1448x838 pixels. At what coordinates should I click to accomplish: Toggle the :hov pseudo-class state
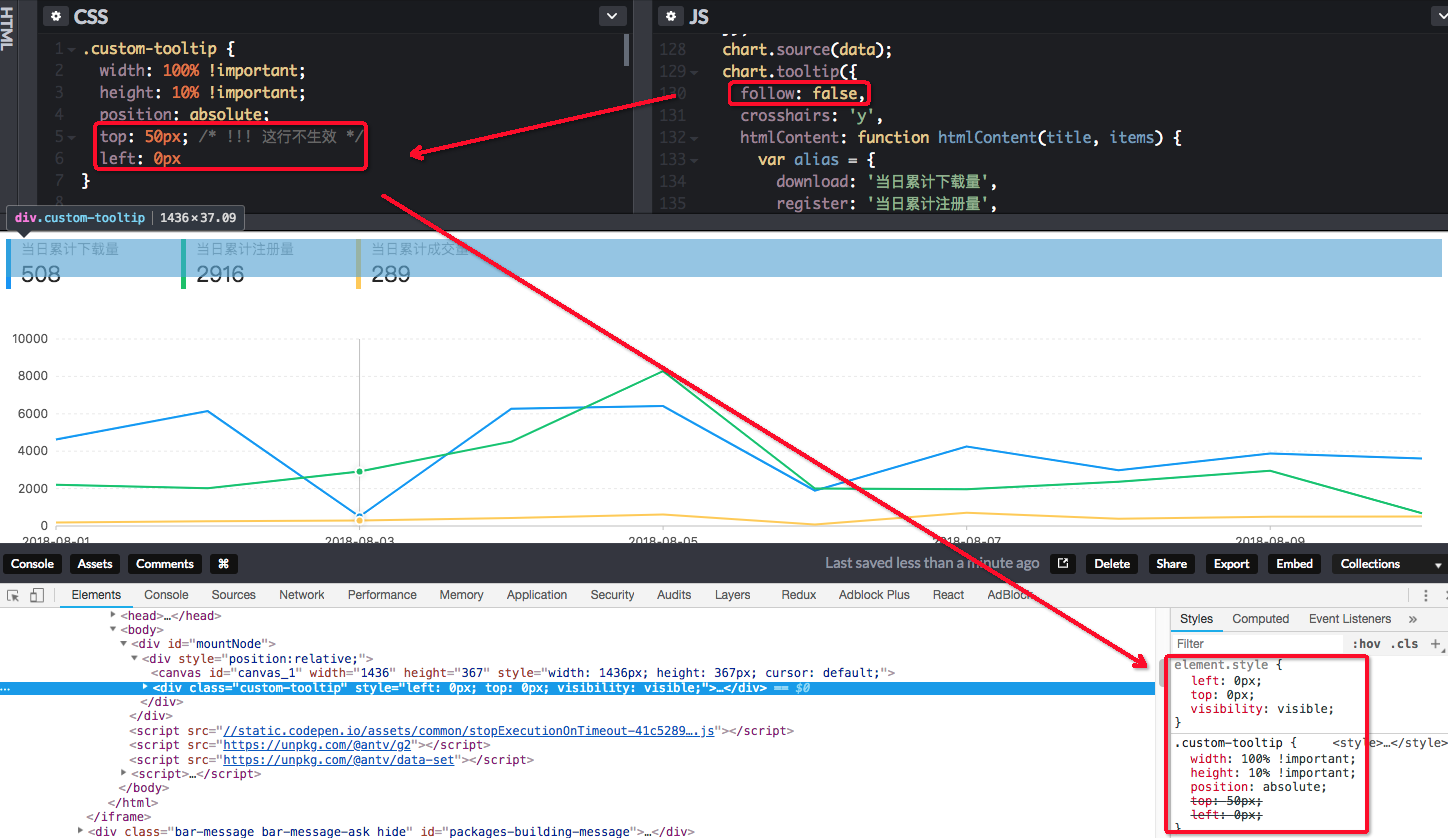click(x=1367, y=643)
